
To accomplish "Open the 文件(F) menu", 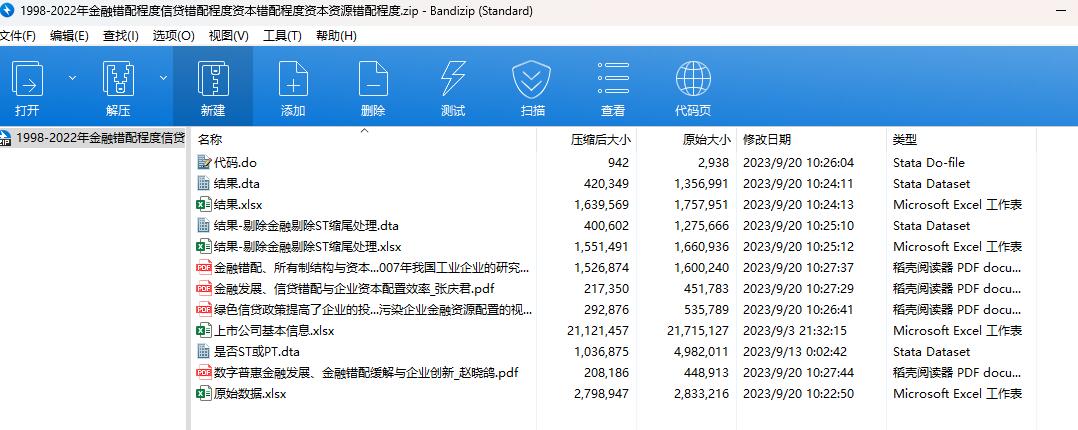I will pos(18,36).
